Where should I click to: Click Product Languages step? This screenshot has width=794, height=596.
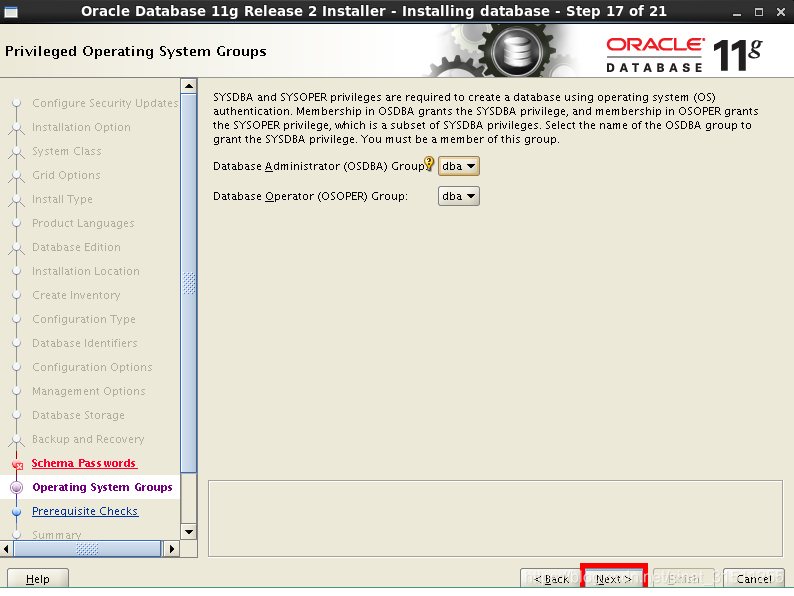83,223
